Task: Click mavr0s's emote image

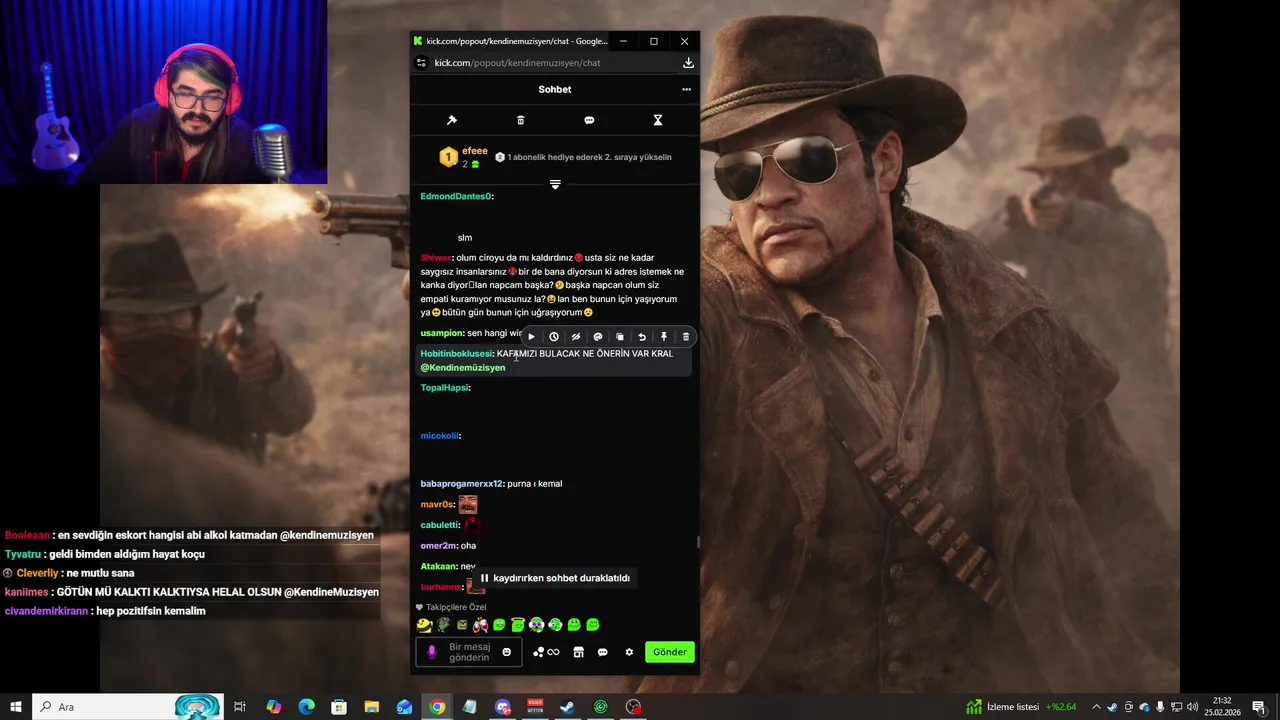Action: (468, 505)
